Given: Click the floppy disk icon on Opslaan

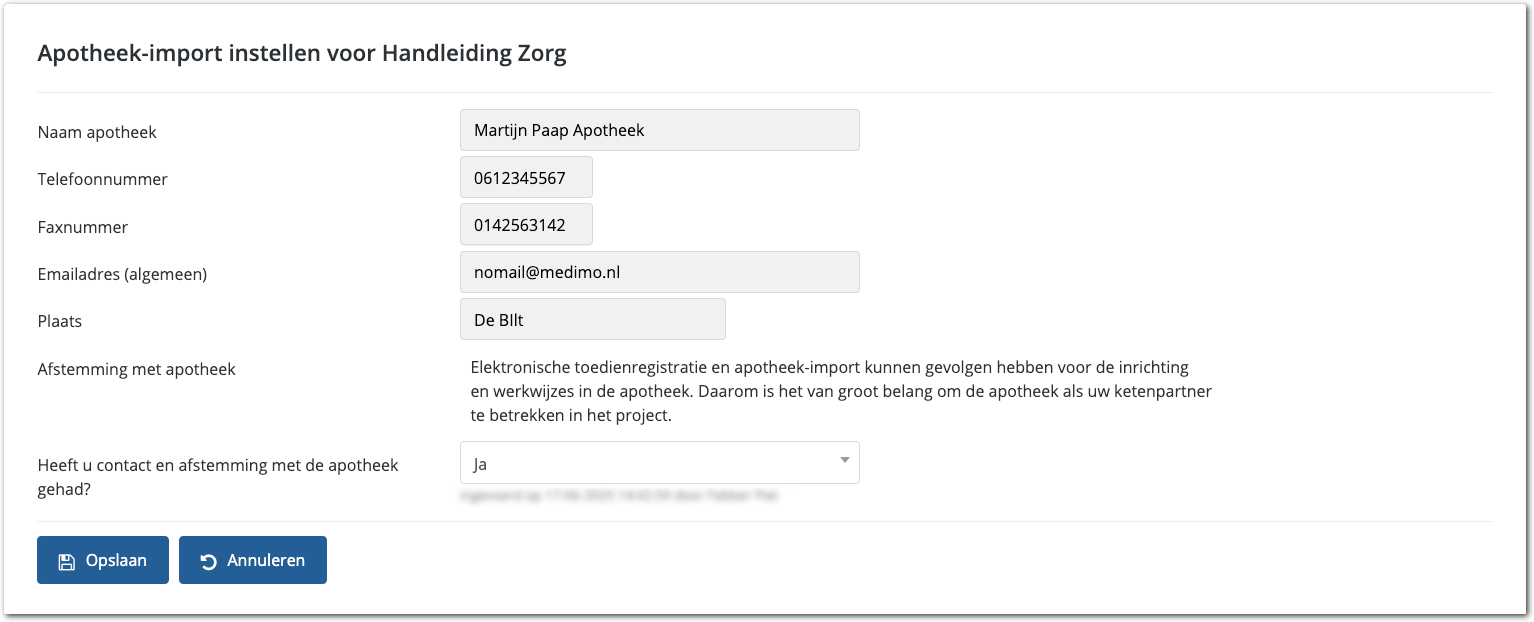Looking at the screenshot, I should (66, 561).
